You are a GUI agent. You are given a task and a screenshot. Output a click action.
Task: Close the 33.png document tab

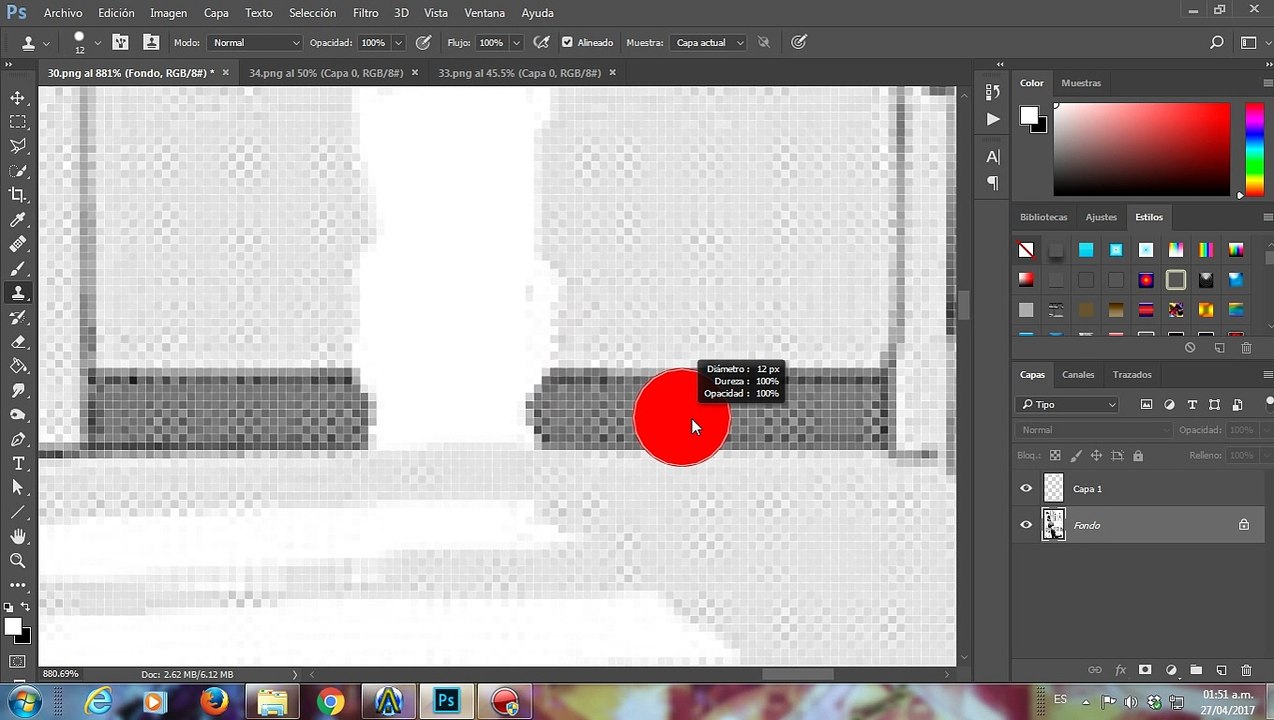pyautogui.click(x=612, y=73)
